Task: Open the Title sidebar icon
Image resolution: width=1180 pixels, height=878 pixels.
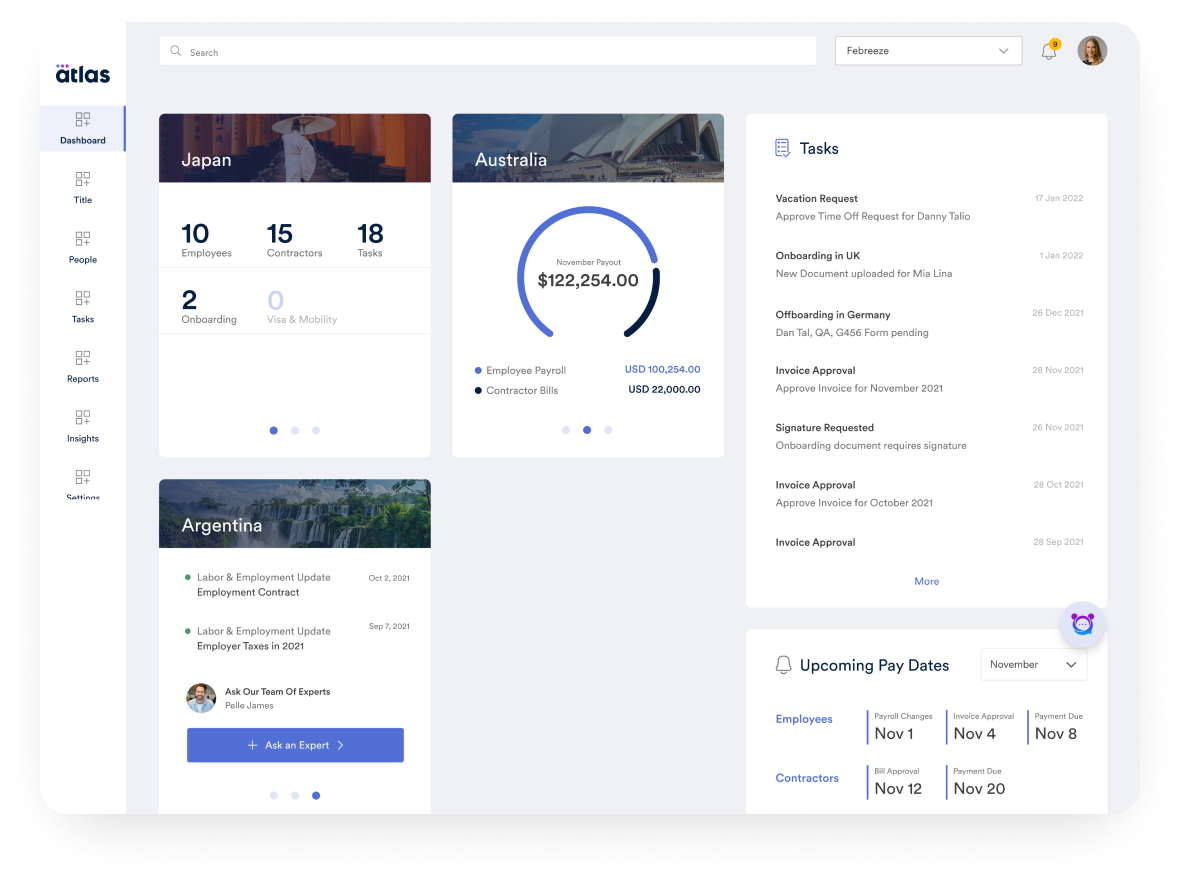Action: [83, 179]
